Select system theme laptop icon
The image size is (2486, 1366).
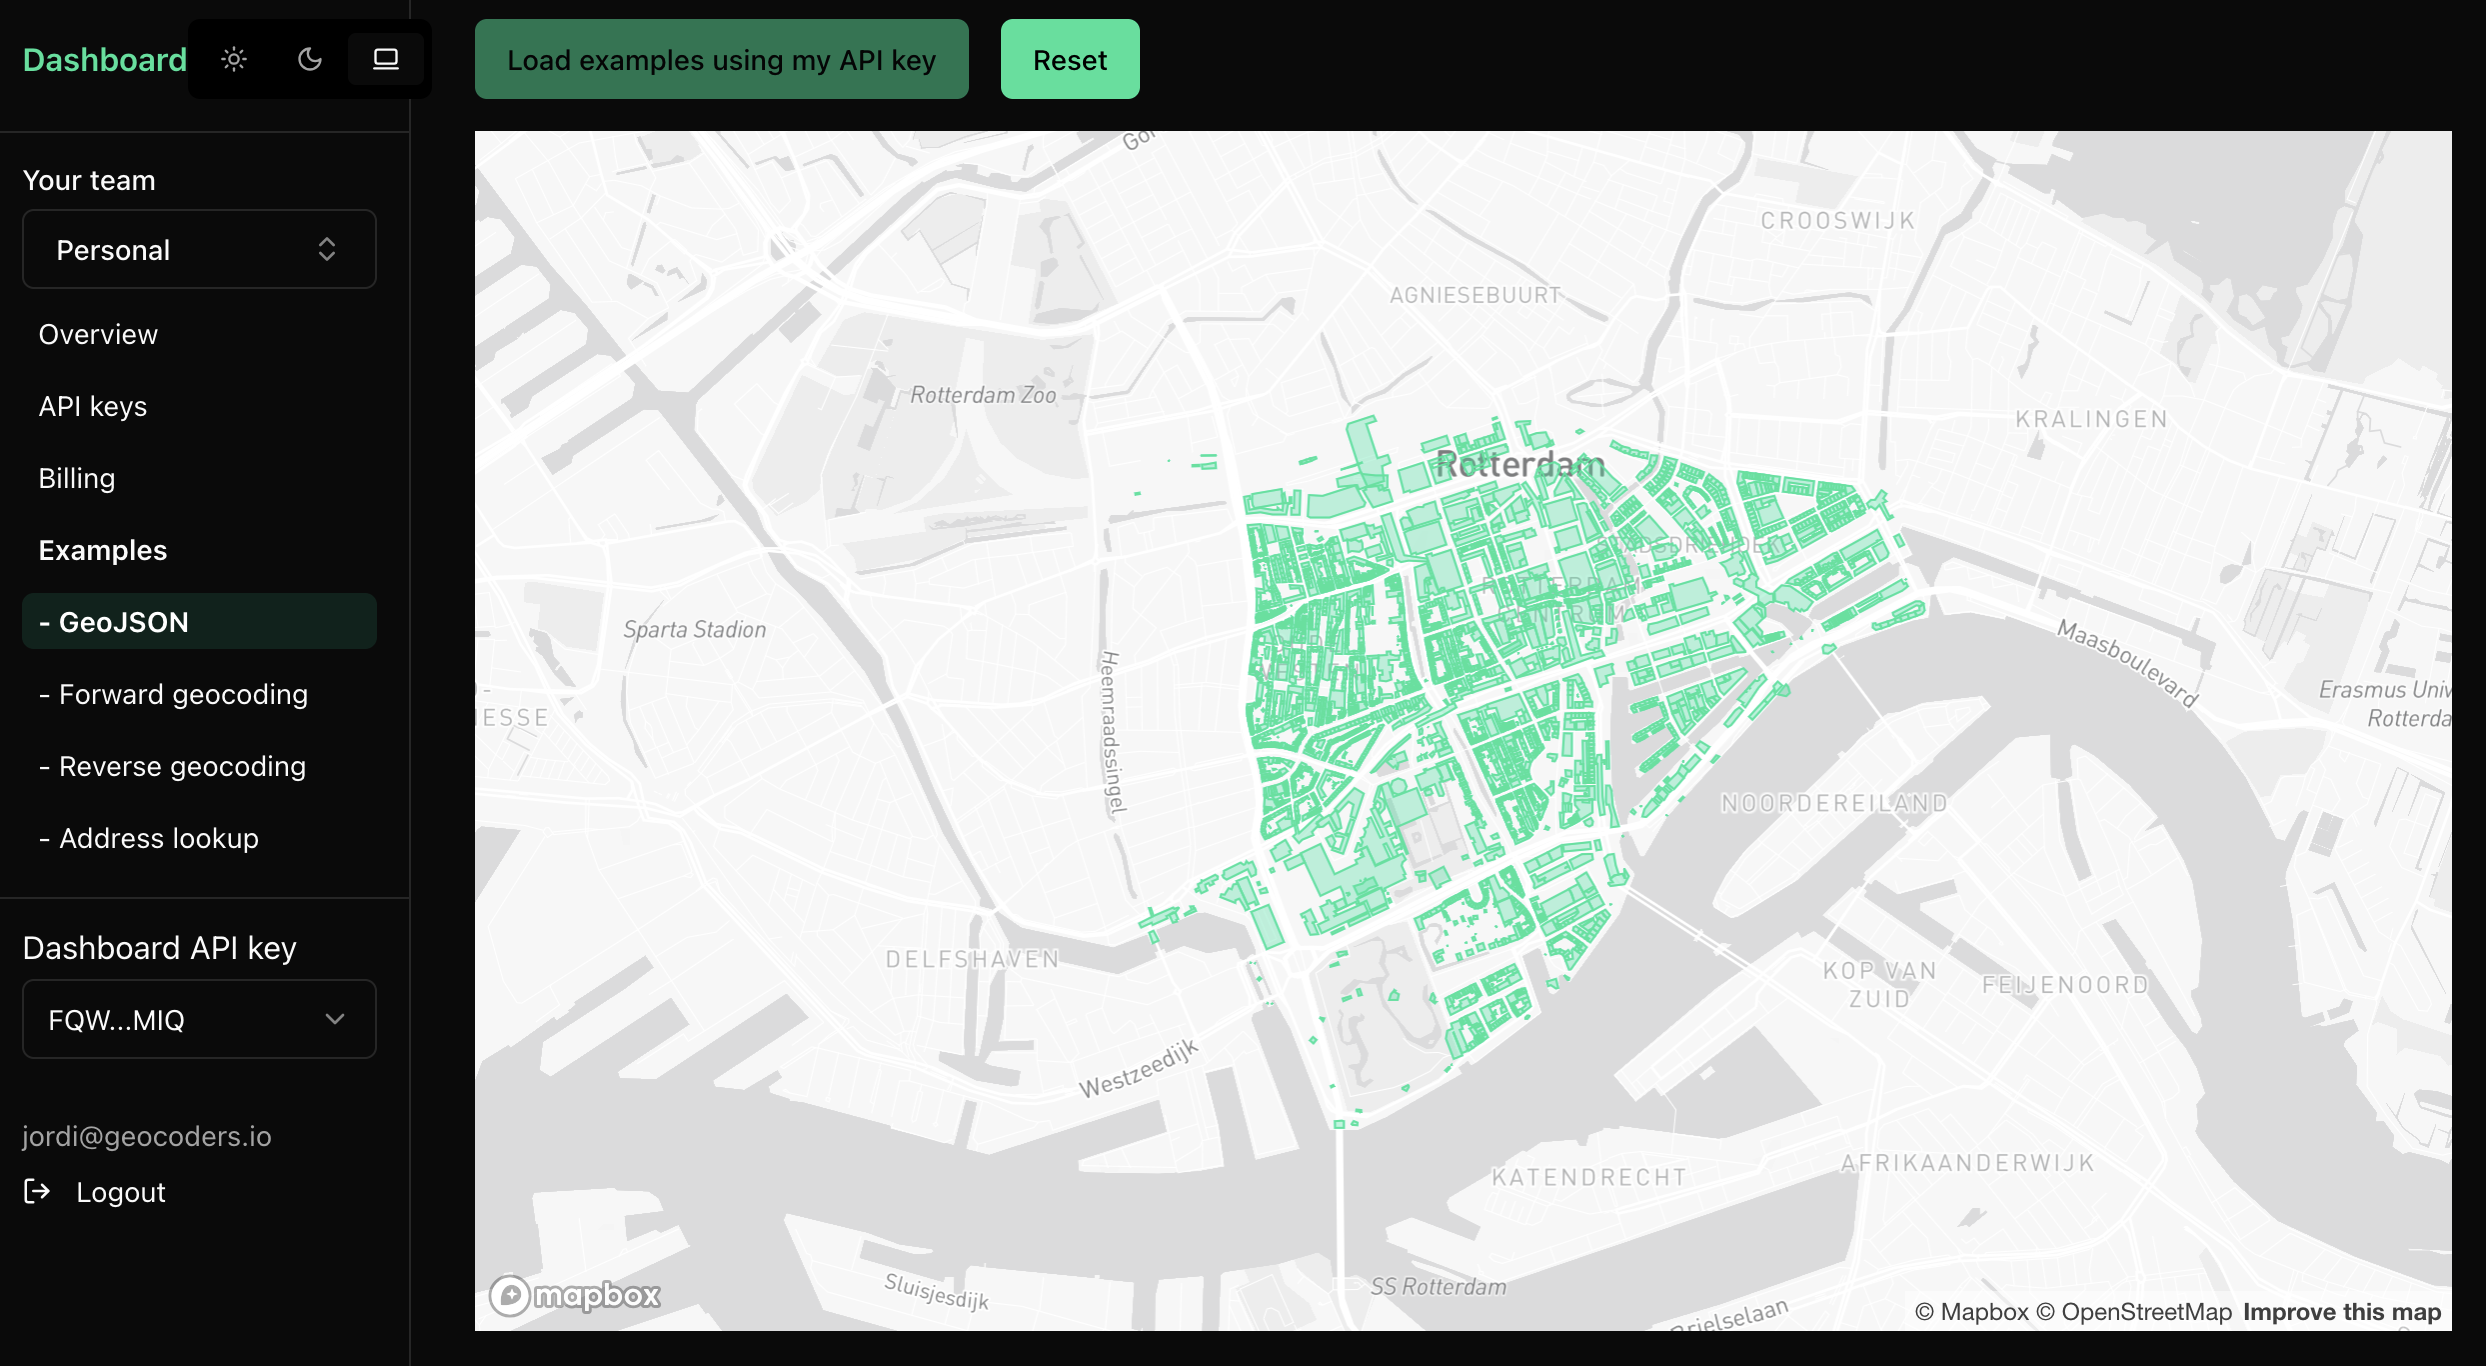coord(386,59)
